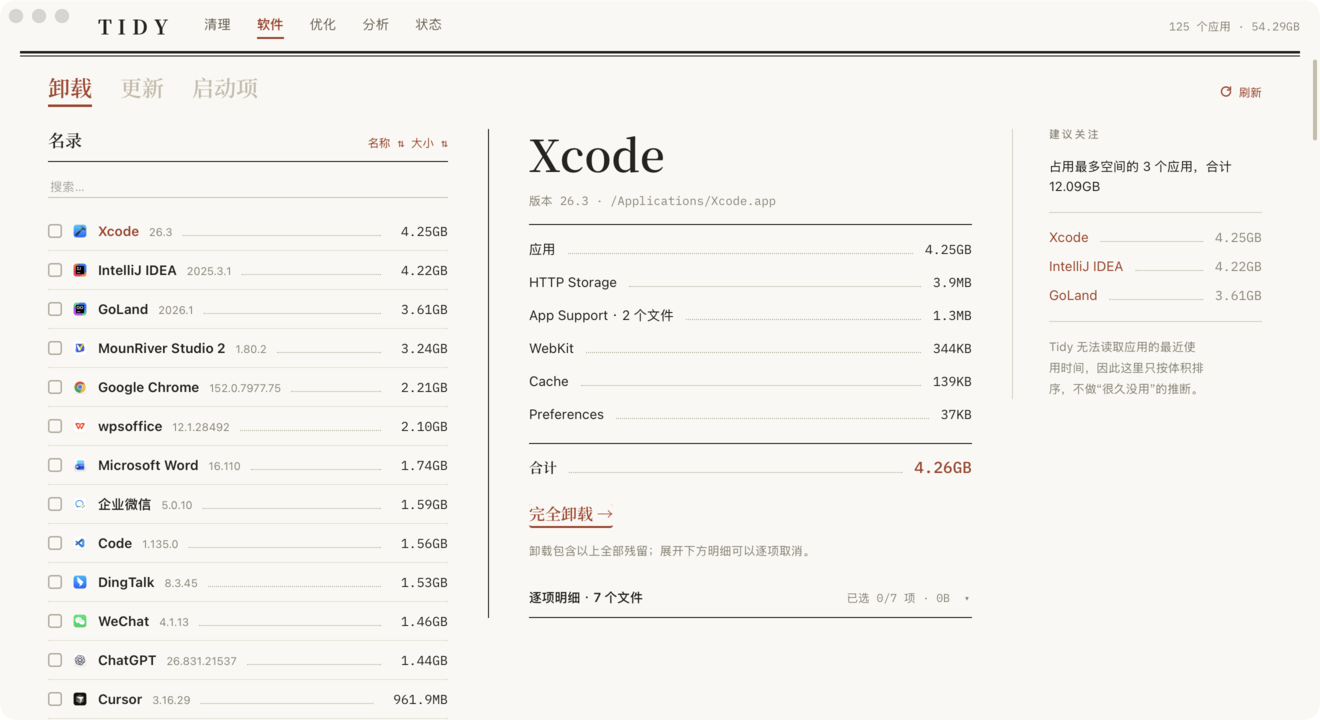Screen dimensions: 1320x720
Task: Click the refresh icon next to 刷新
Action: (1226, 92)
